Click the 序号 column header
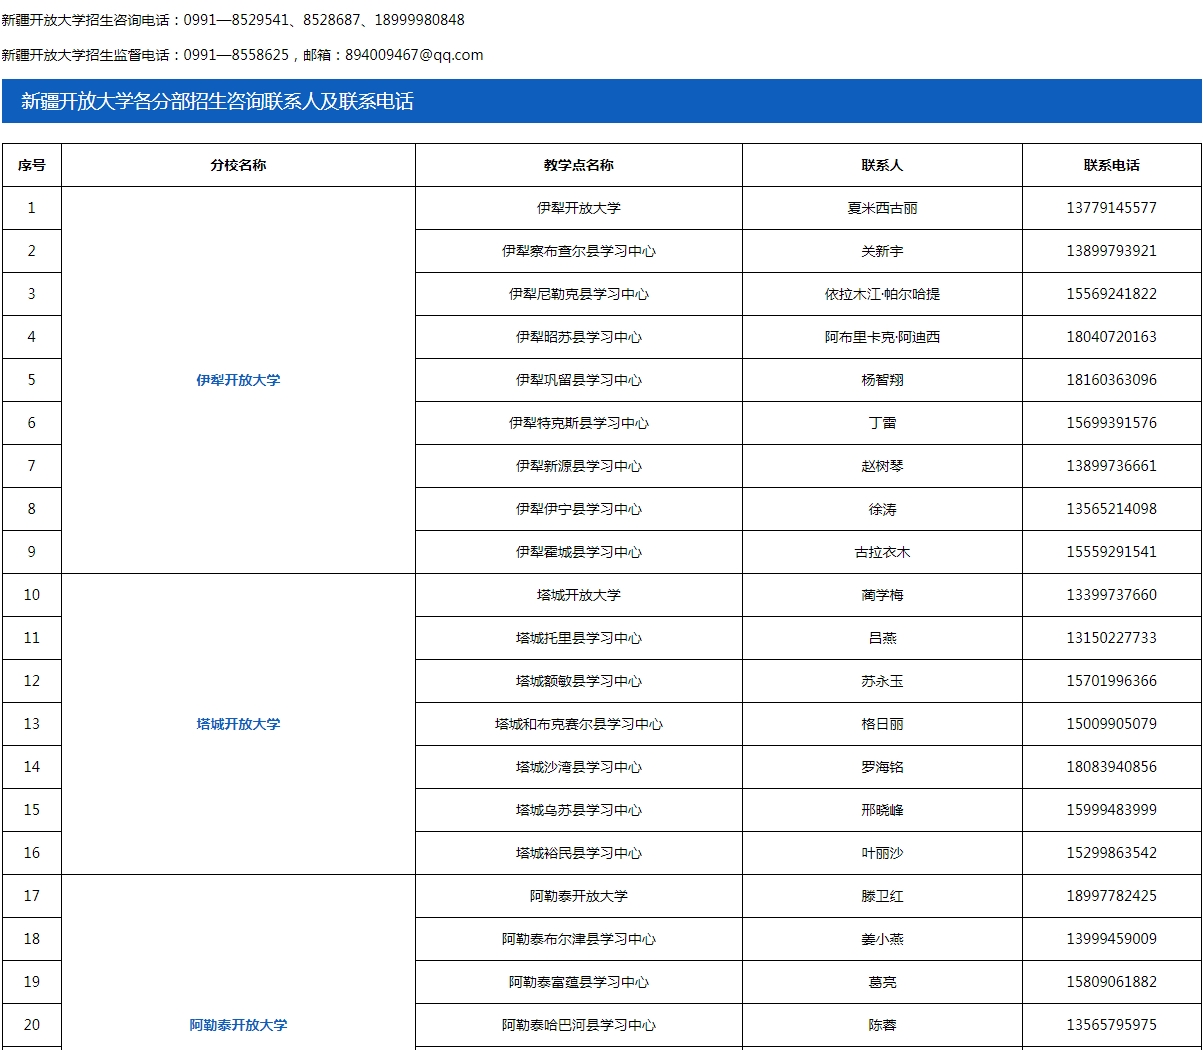This screenshot has width=1204, height=1050. (x=32, y=165)
